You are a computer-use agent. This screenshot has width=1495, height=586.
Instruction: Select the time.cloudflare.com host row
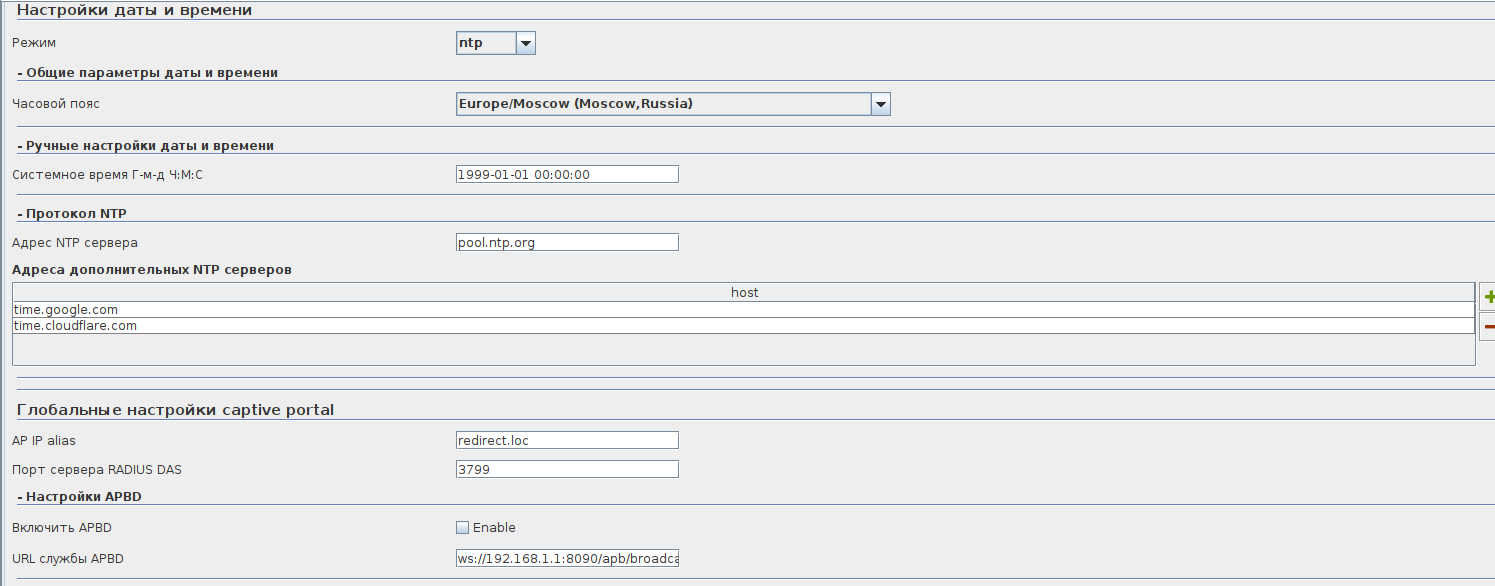point(743,326)
